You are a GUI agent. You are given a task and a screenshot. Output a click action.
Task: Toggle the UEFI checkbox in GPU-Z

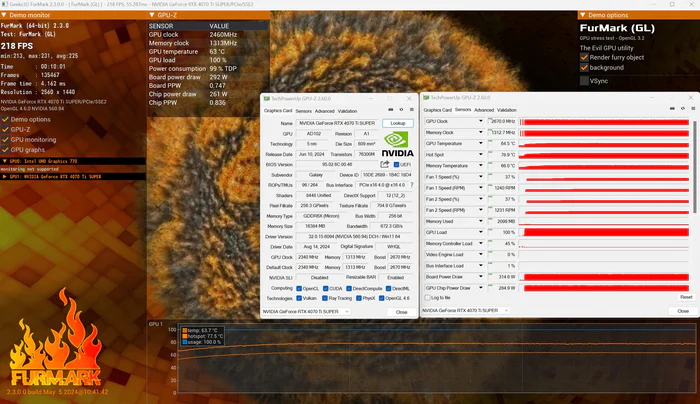pyautogui.click(x=396, y=165)
